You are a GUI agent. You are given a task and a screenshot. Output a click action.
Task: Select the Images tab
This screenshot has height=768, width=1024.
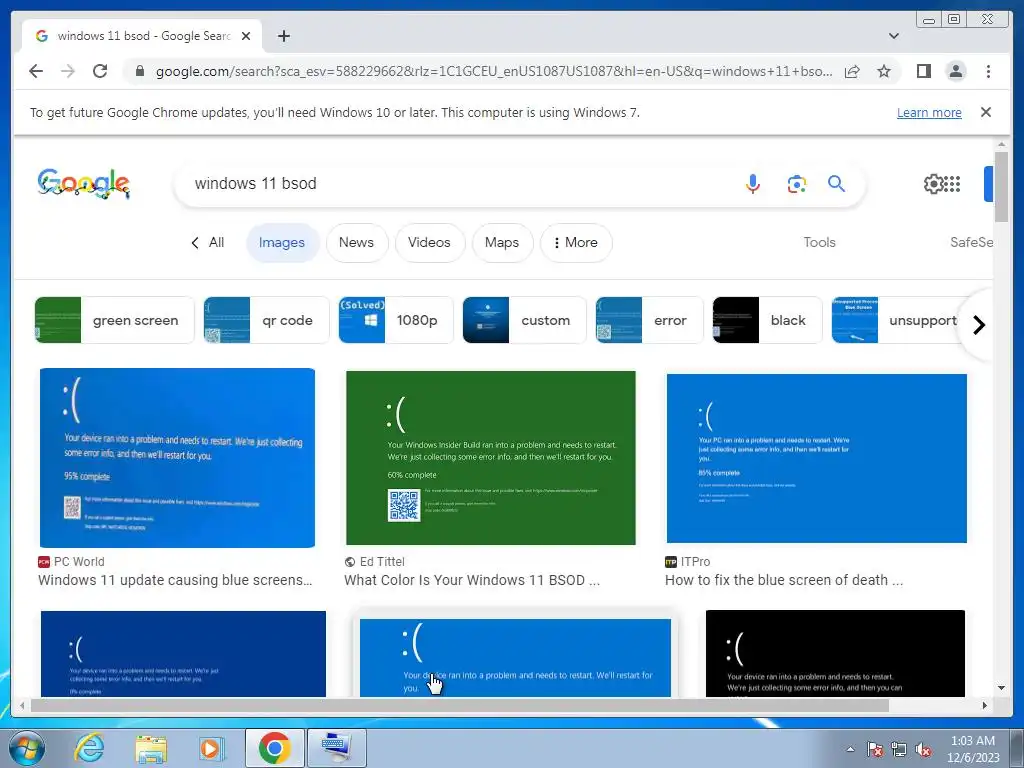point(282,242)
